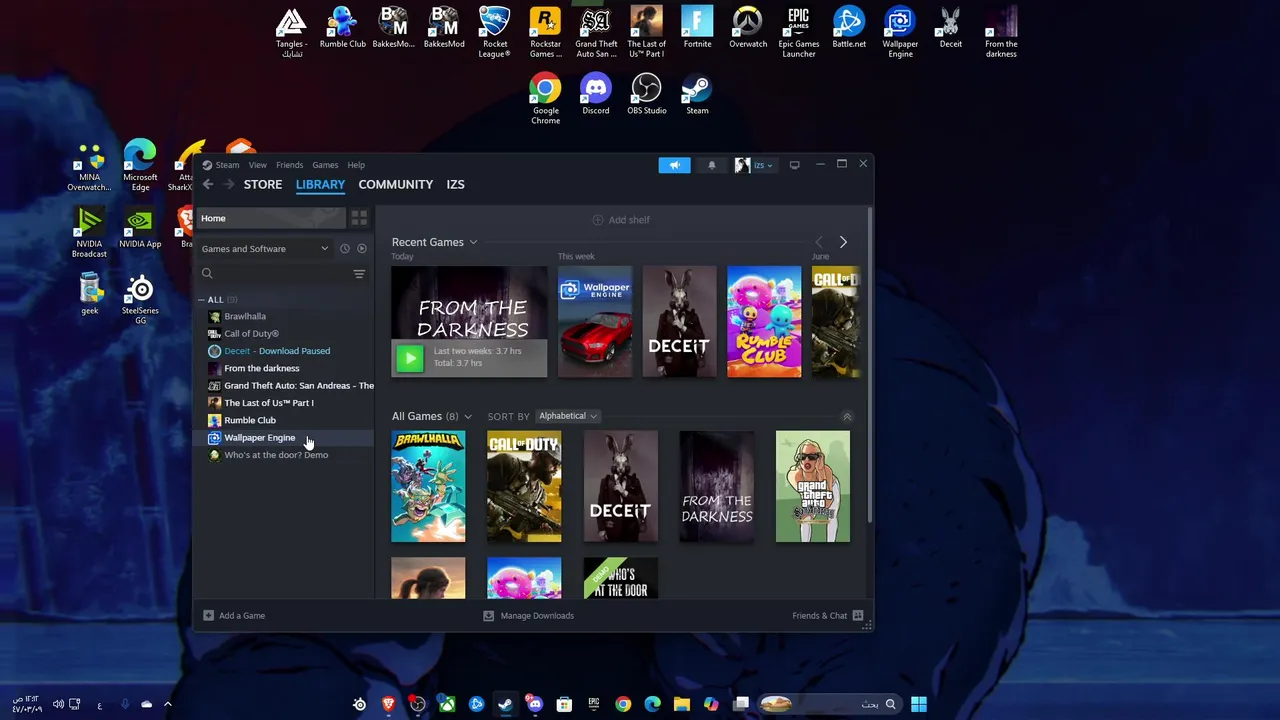1280x720 pixels.
Task: Open Rocket League desktop shortcut
Action: [x=495, y=32]
